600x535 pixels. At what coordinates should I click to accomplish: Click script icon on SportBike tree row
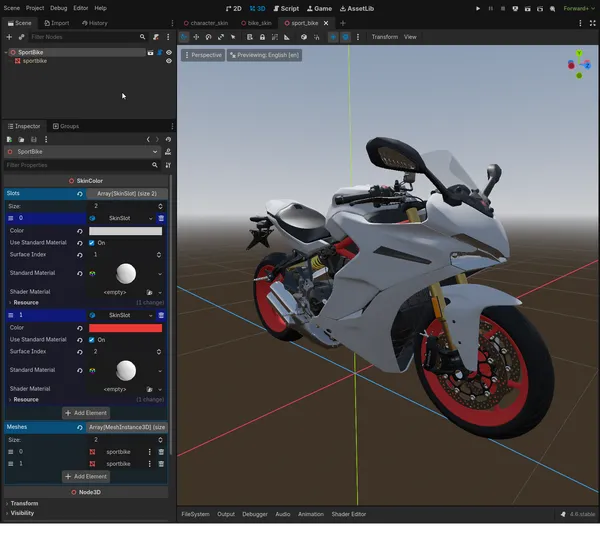pyautogui.click(x=160, y=52)
